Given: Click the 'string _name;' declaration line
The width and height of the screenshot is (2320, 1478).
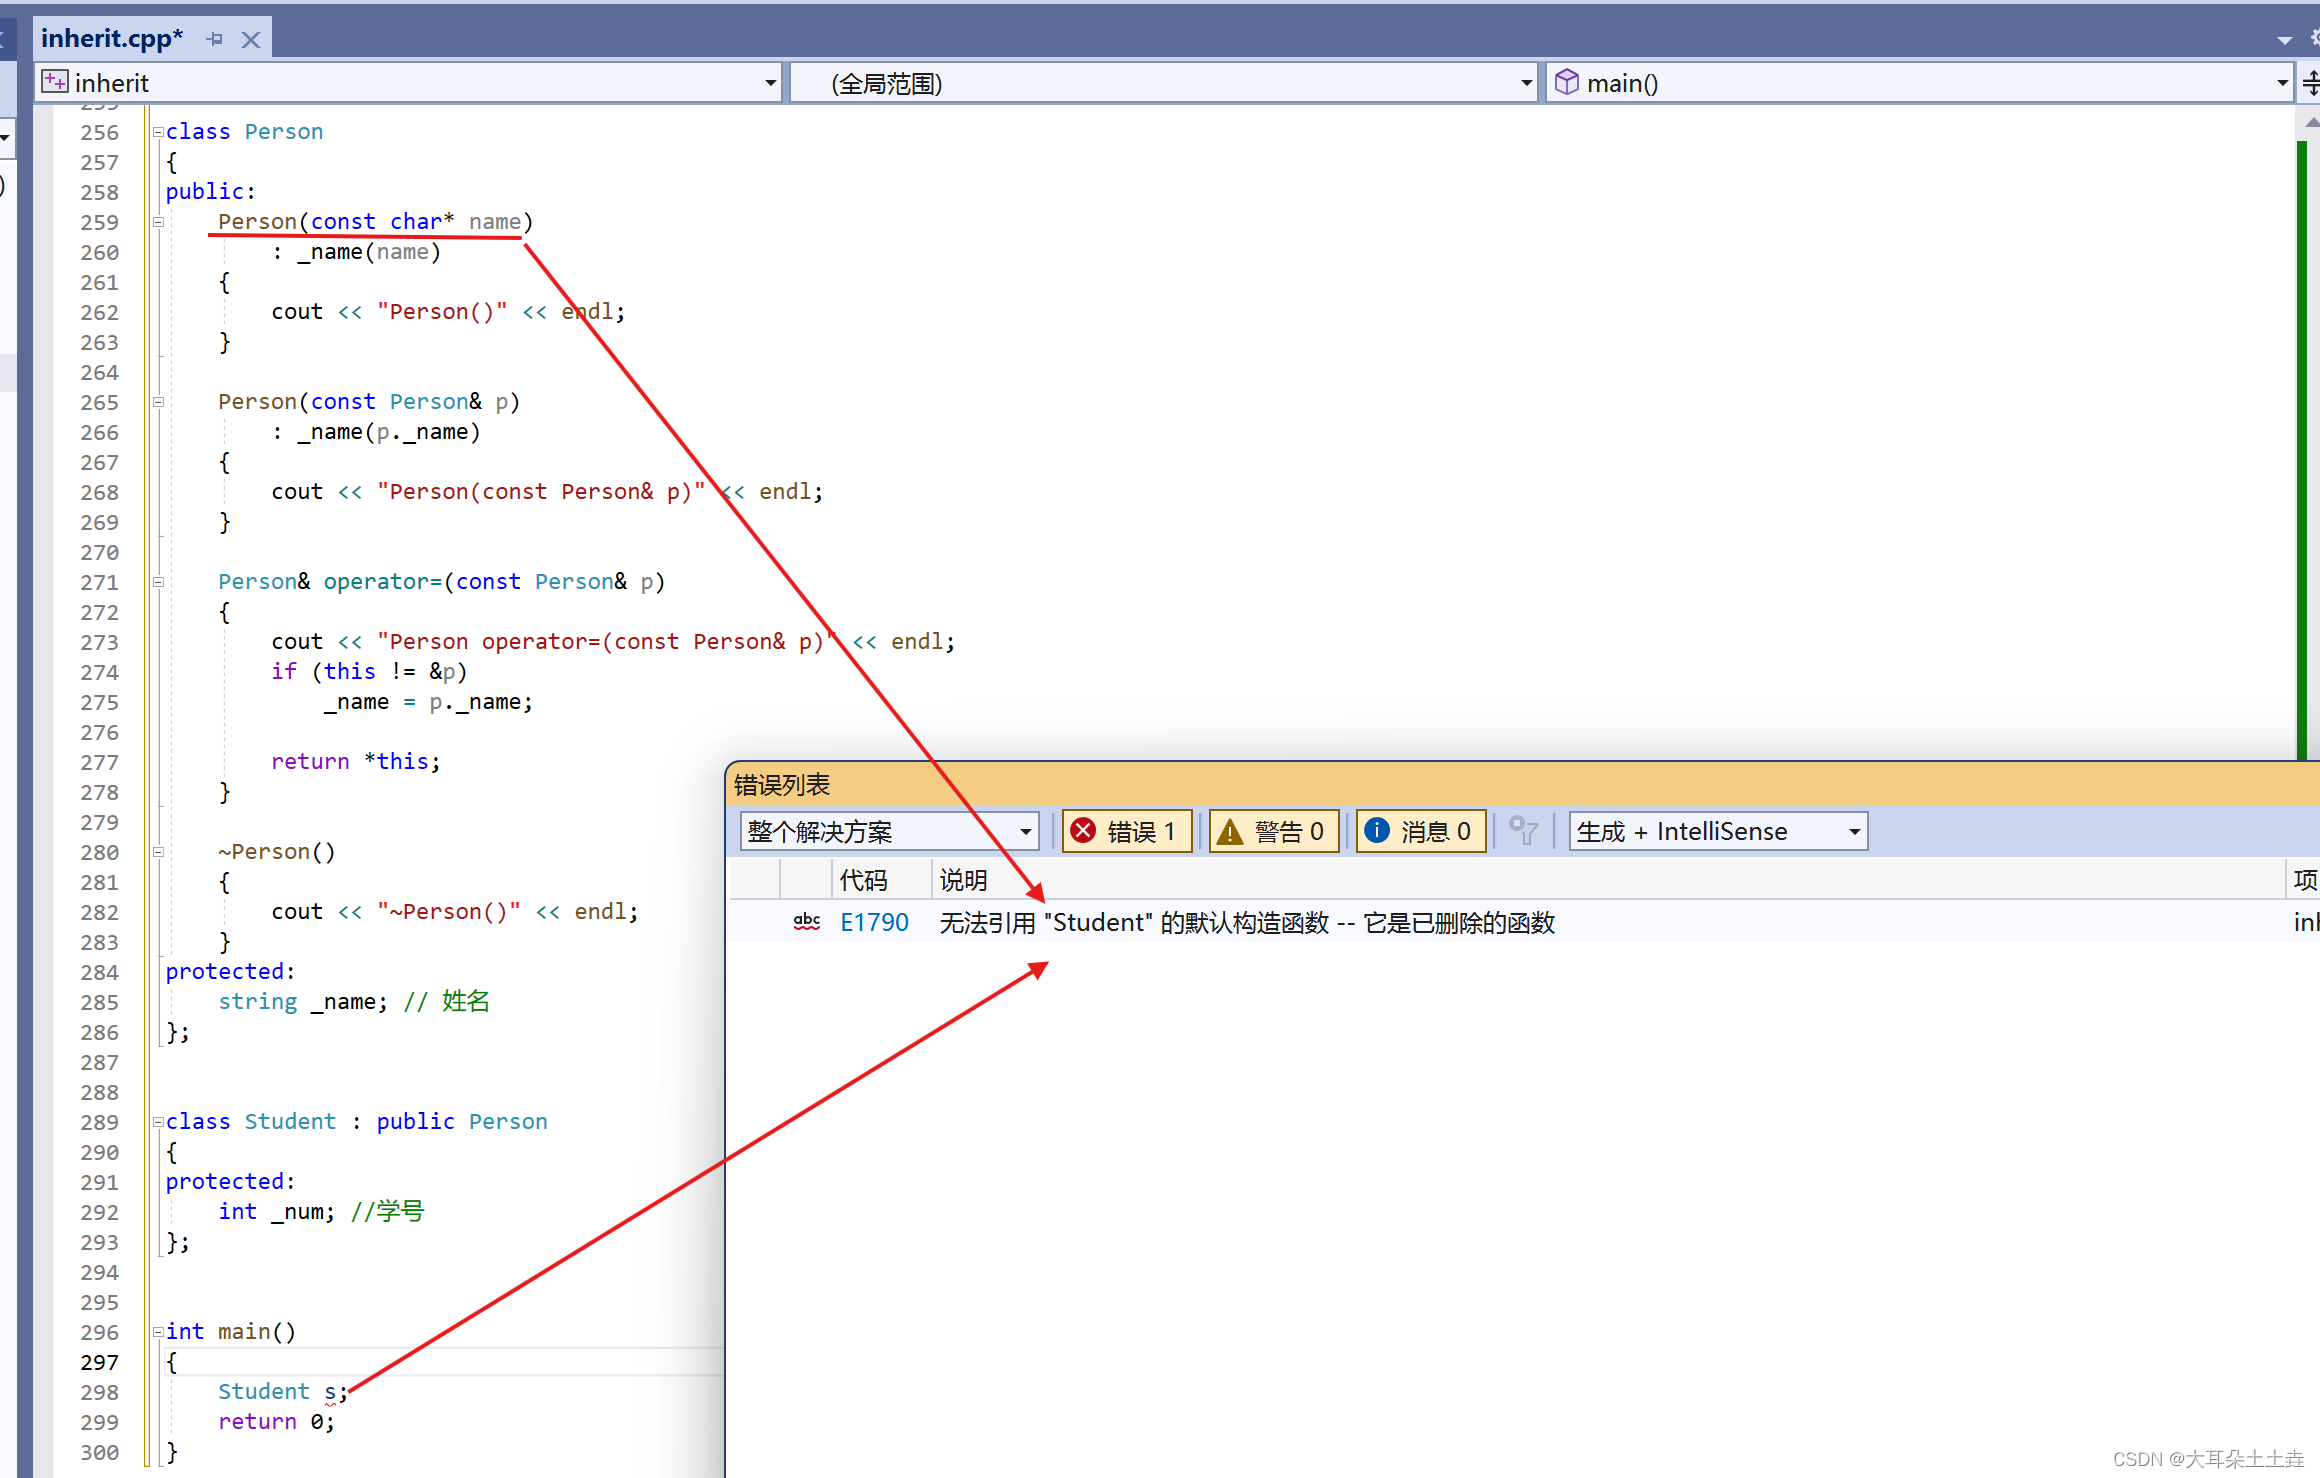Looking at the screenshot, I should [302, 1002].
